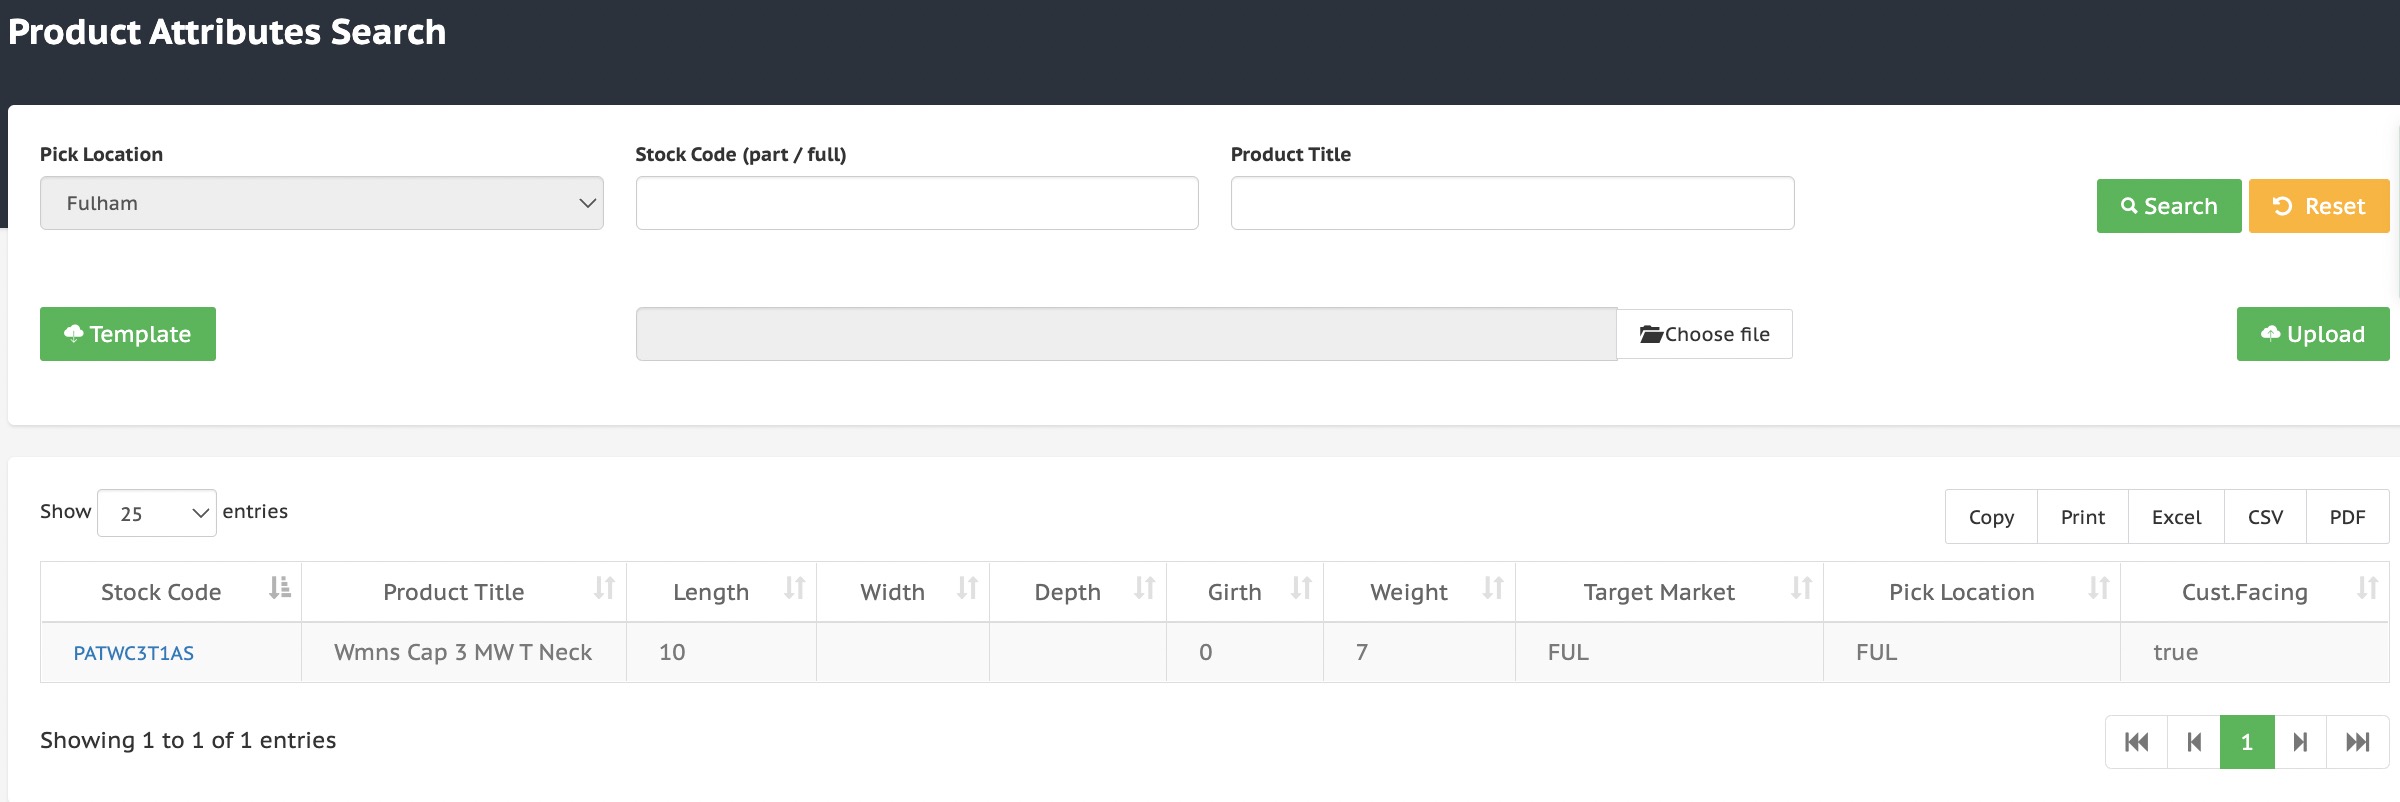This screenshot has width=2400, height=802.
Task: Click the Choose file button
Action: point(1705,334)
